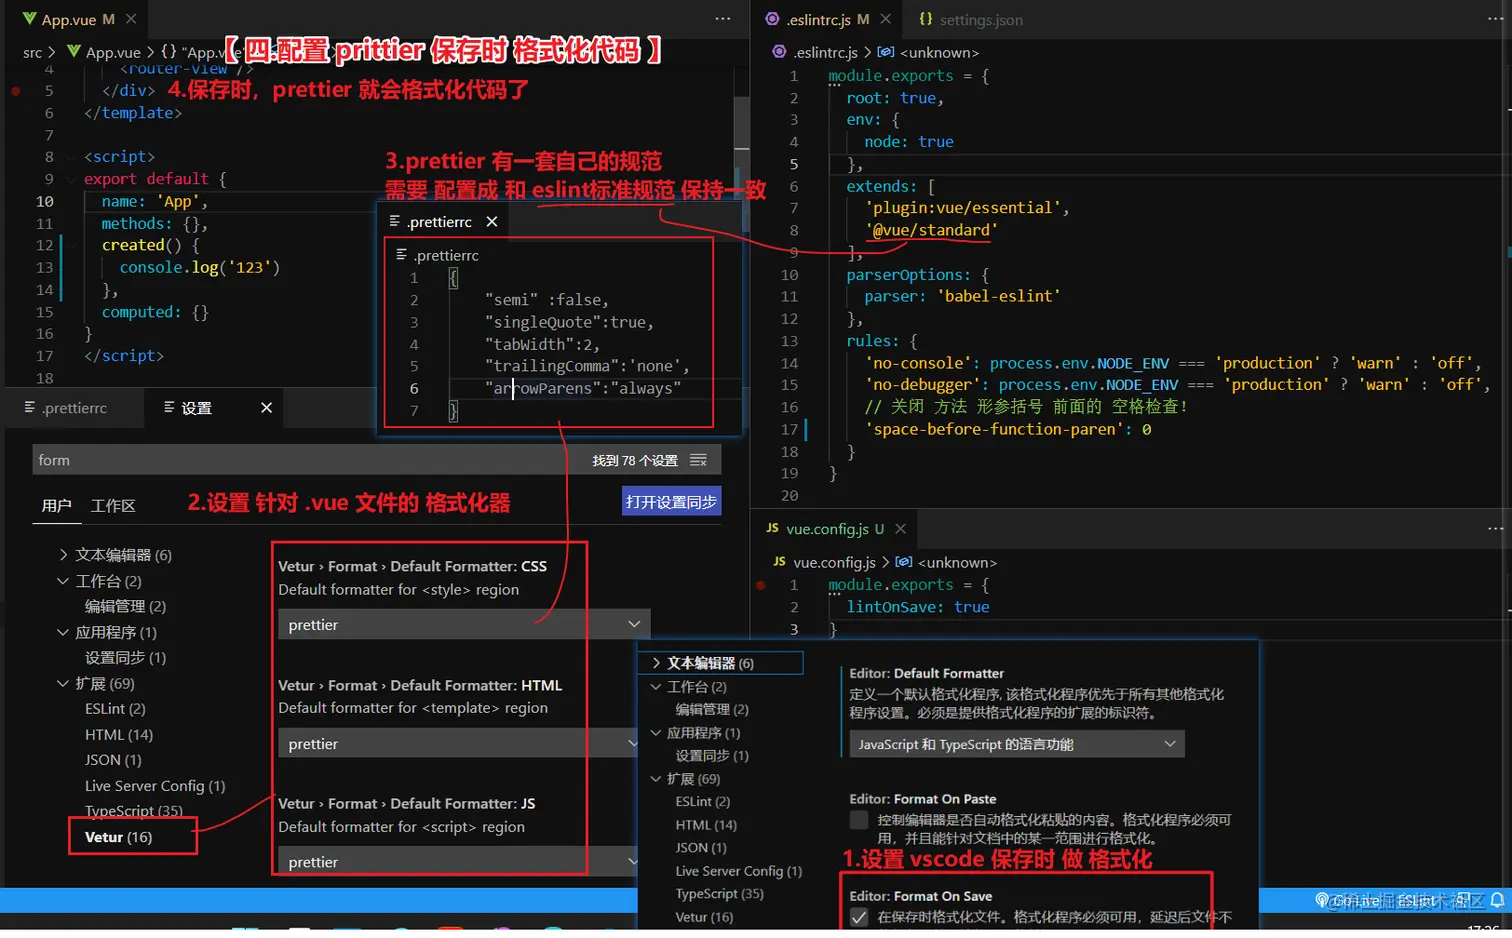This screenshot has width=1512, height=938.
Task: Expand 文本编辑器 (6) chevron beside Vetur formatter settings
Action: [x=64, y=555]
